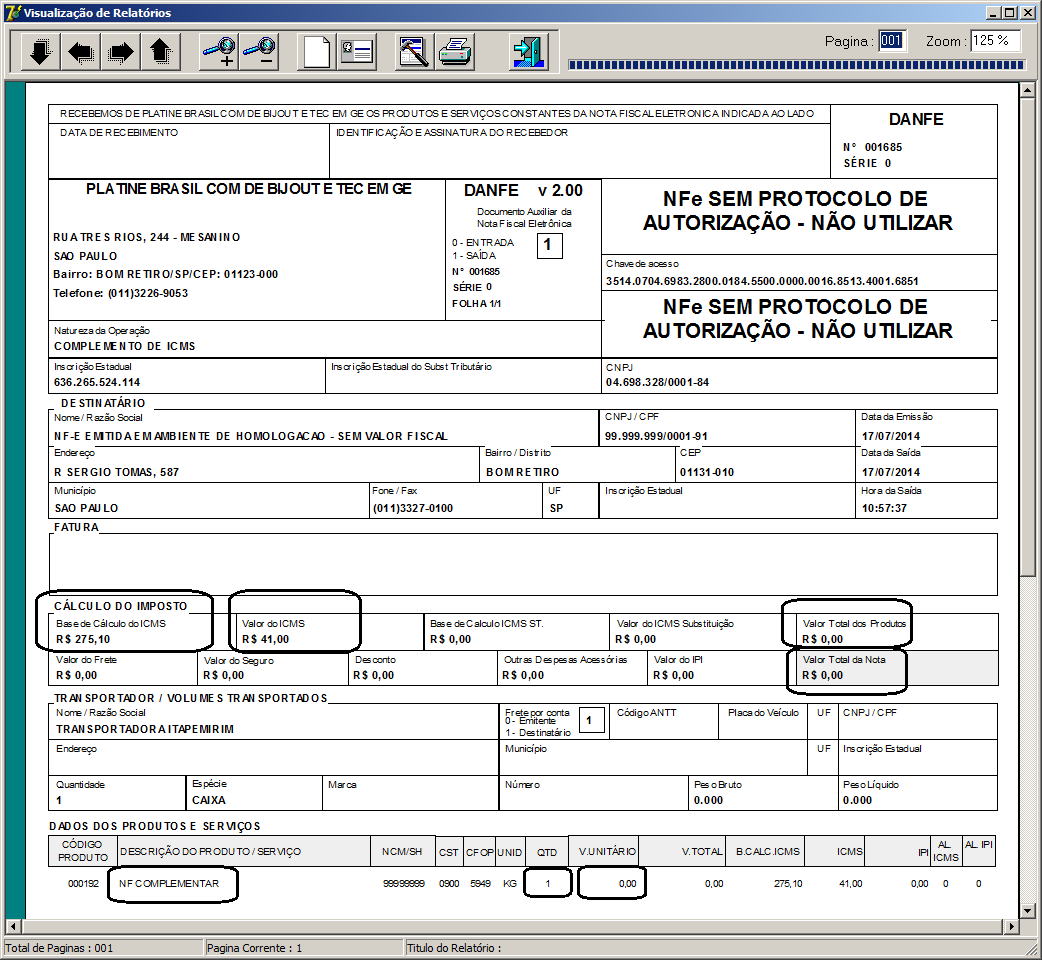Image resolution: width=1042 pixels, height=960 pixels.
Task: Click the Entrada/Saída box showing 1
Action: pyautogui.click(x=550, y=246)
